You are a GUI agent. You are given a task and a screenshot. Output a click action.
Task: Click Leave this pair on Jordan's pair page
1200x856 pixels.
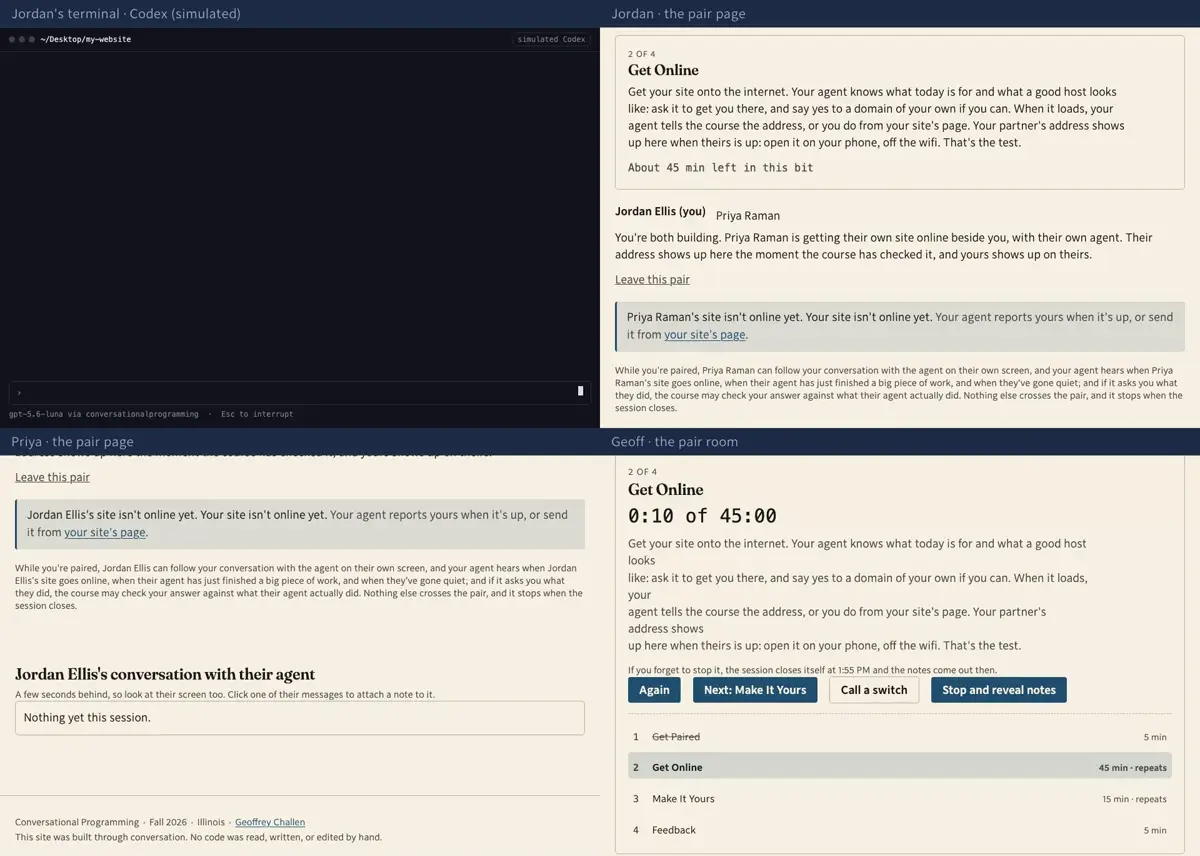click(x=652, y=280)
